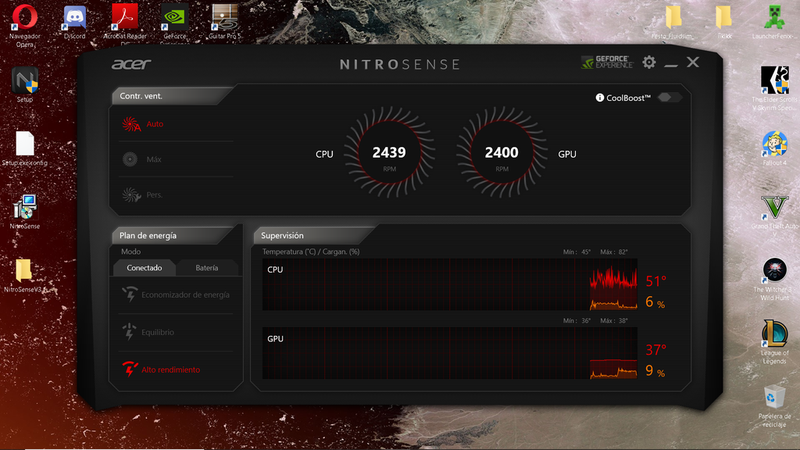Open Acrobat Reader desktop shortcut
This screenshot has height=450, width=800.
pyautogui.click(x=124, y=22)
